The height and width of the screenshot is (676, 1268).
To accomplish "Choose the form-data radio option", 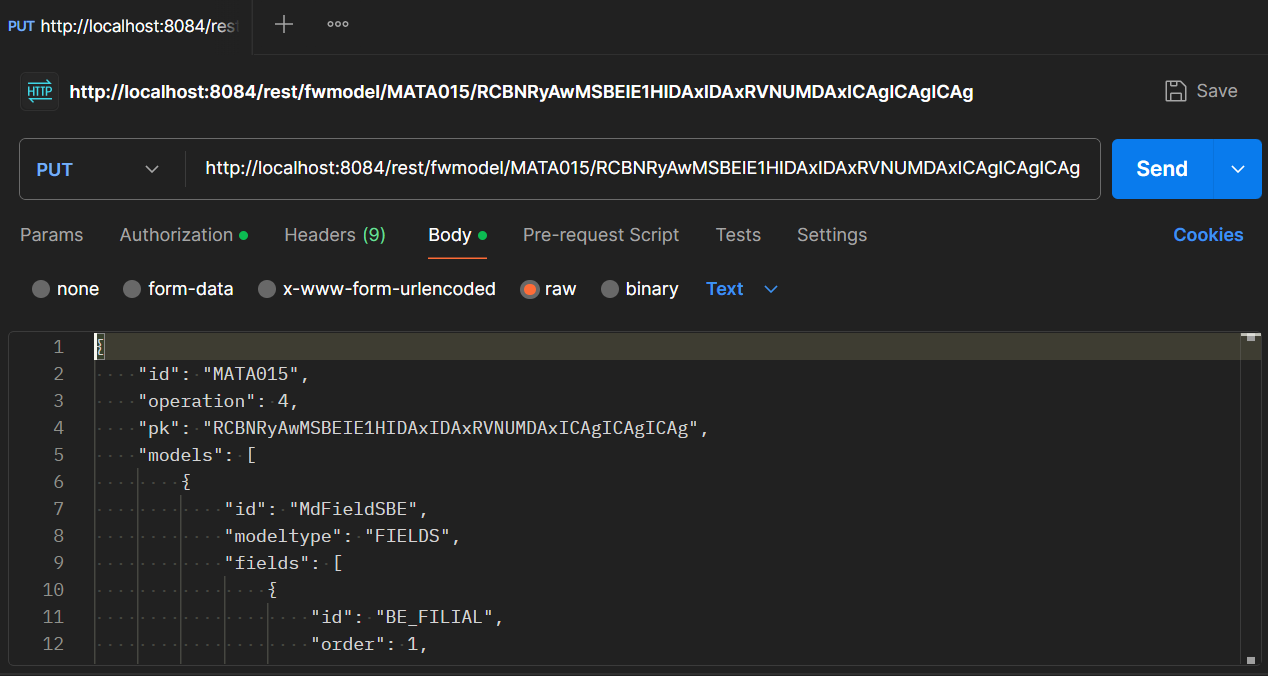I will coord(132,289).
